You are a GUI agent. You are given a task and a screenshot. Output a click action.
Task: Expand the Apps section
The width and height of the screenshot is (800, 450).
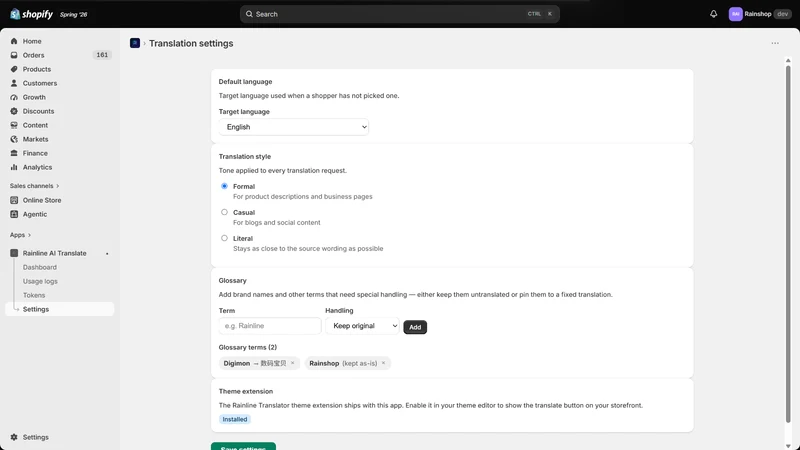pos(20,235)
